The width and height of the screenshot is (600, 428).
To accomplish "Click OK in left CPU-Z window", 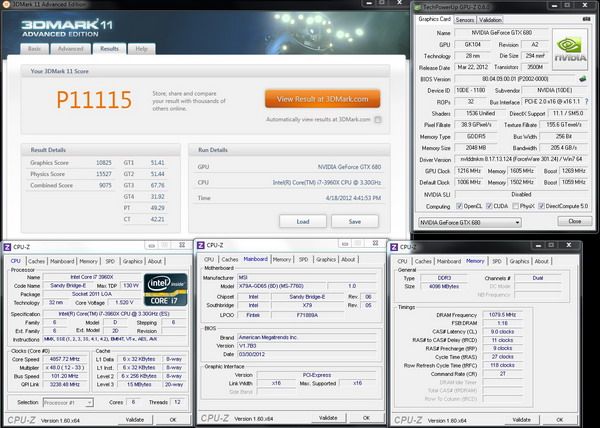I will pos(173,420).
